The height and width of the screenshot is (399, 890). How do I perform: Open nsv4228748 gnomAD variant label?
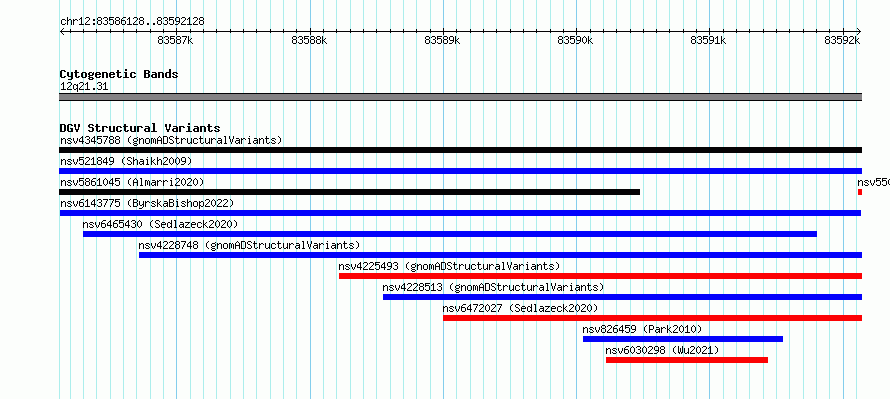click(250, 245)
